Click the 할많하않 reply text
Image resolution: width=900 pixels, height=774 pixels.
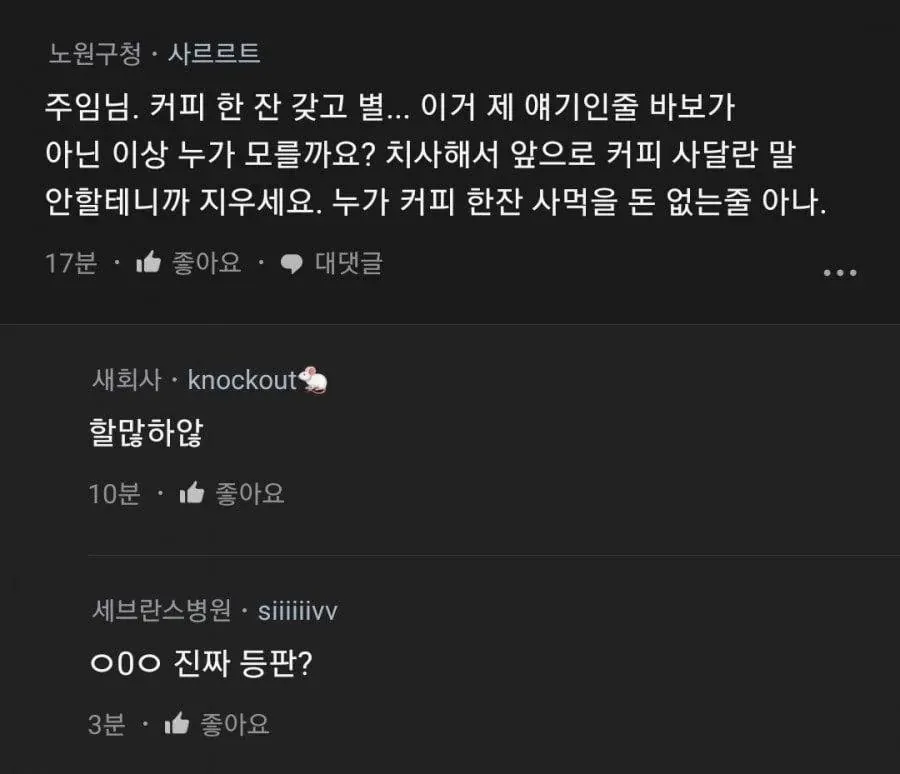pyautogui.click(x=146, y=432)
